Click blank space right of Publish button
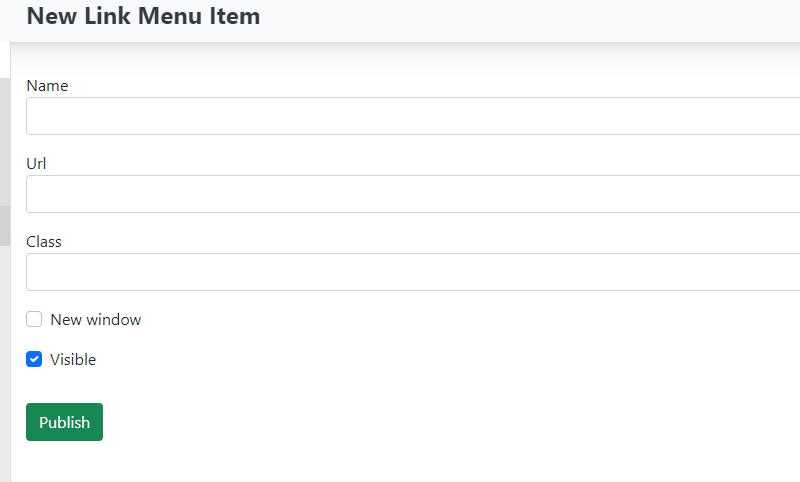The width and height of the screenshot is (800, 482). point(400,422)
